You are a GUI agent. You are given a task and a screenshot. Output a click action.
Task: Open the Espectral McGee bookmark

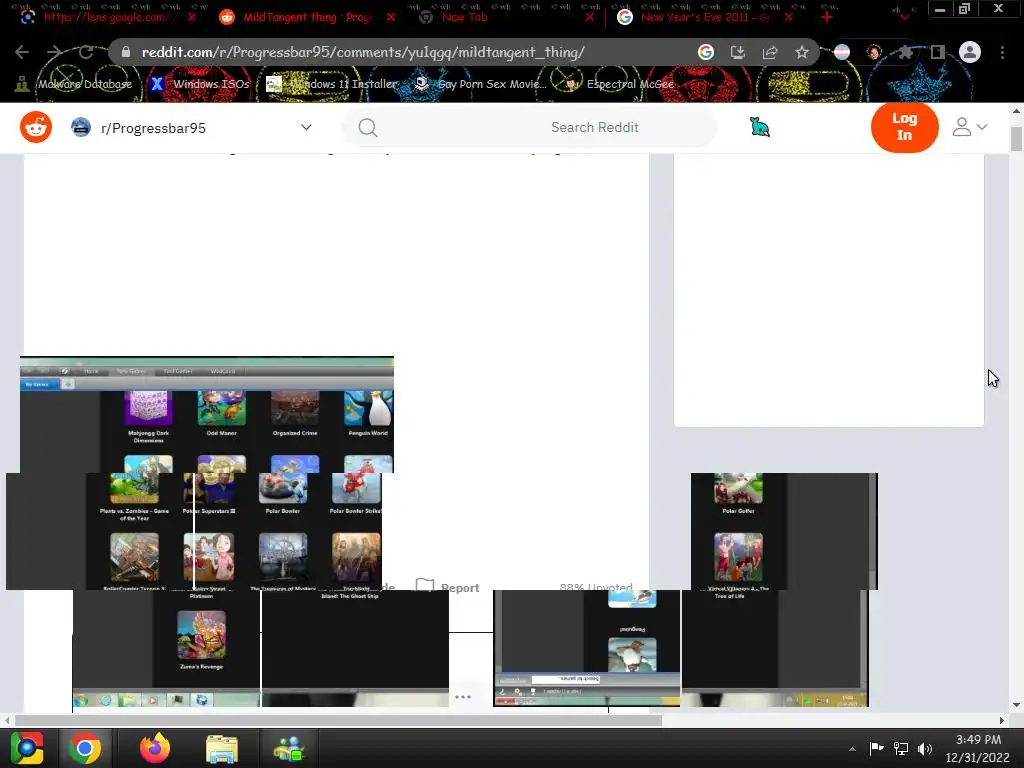[619, 84]
